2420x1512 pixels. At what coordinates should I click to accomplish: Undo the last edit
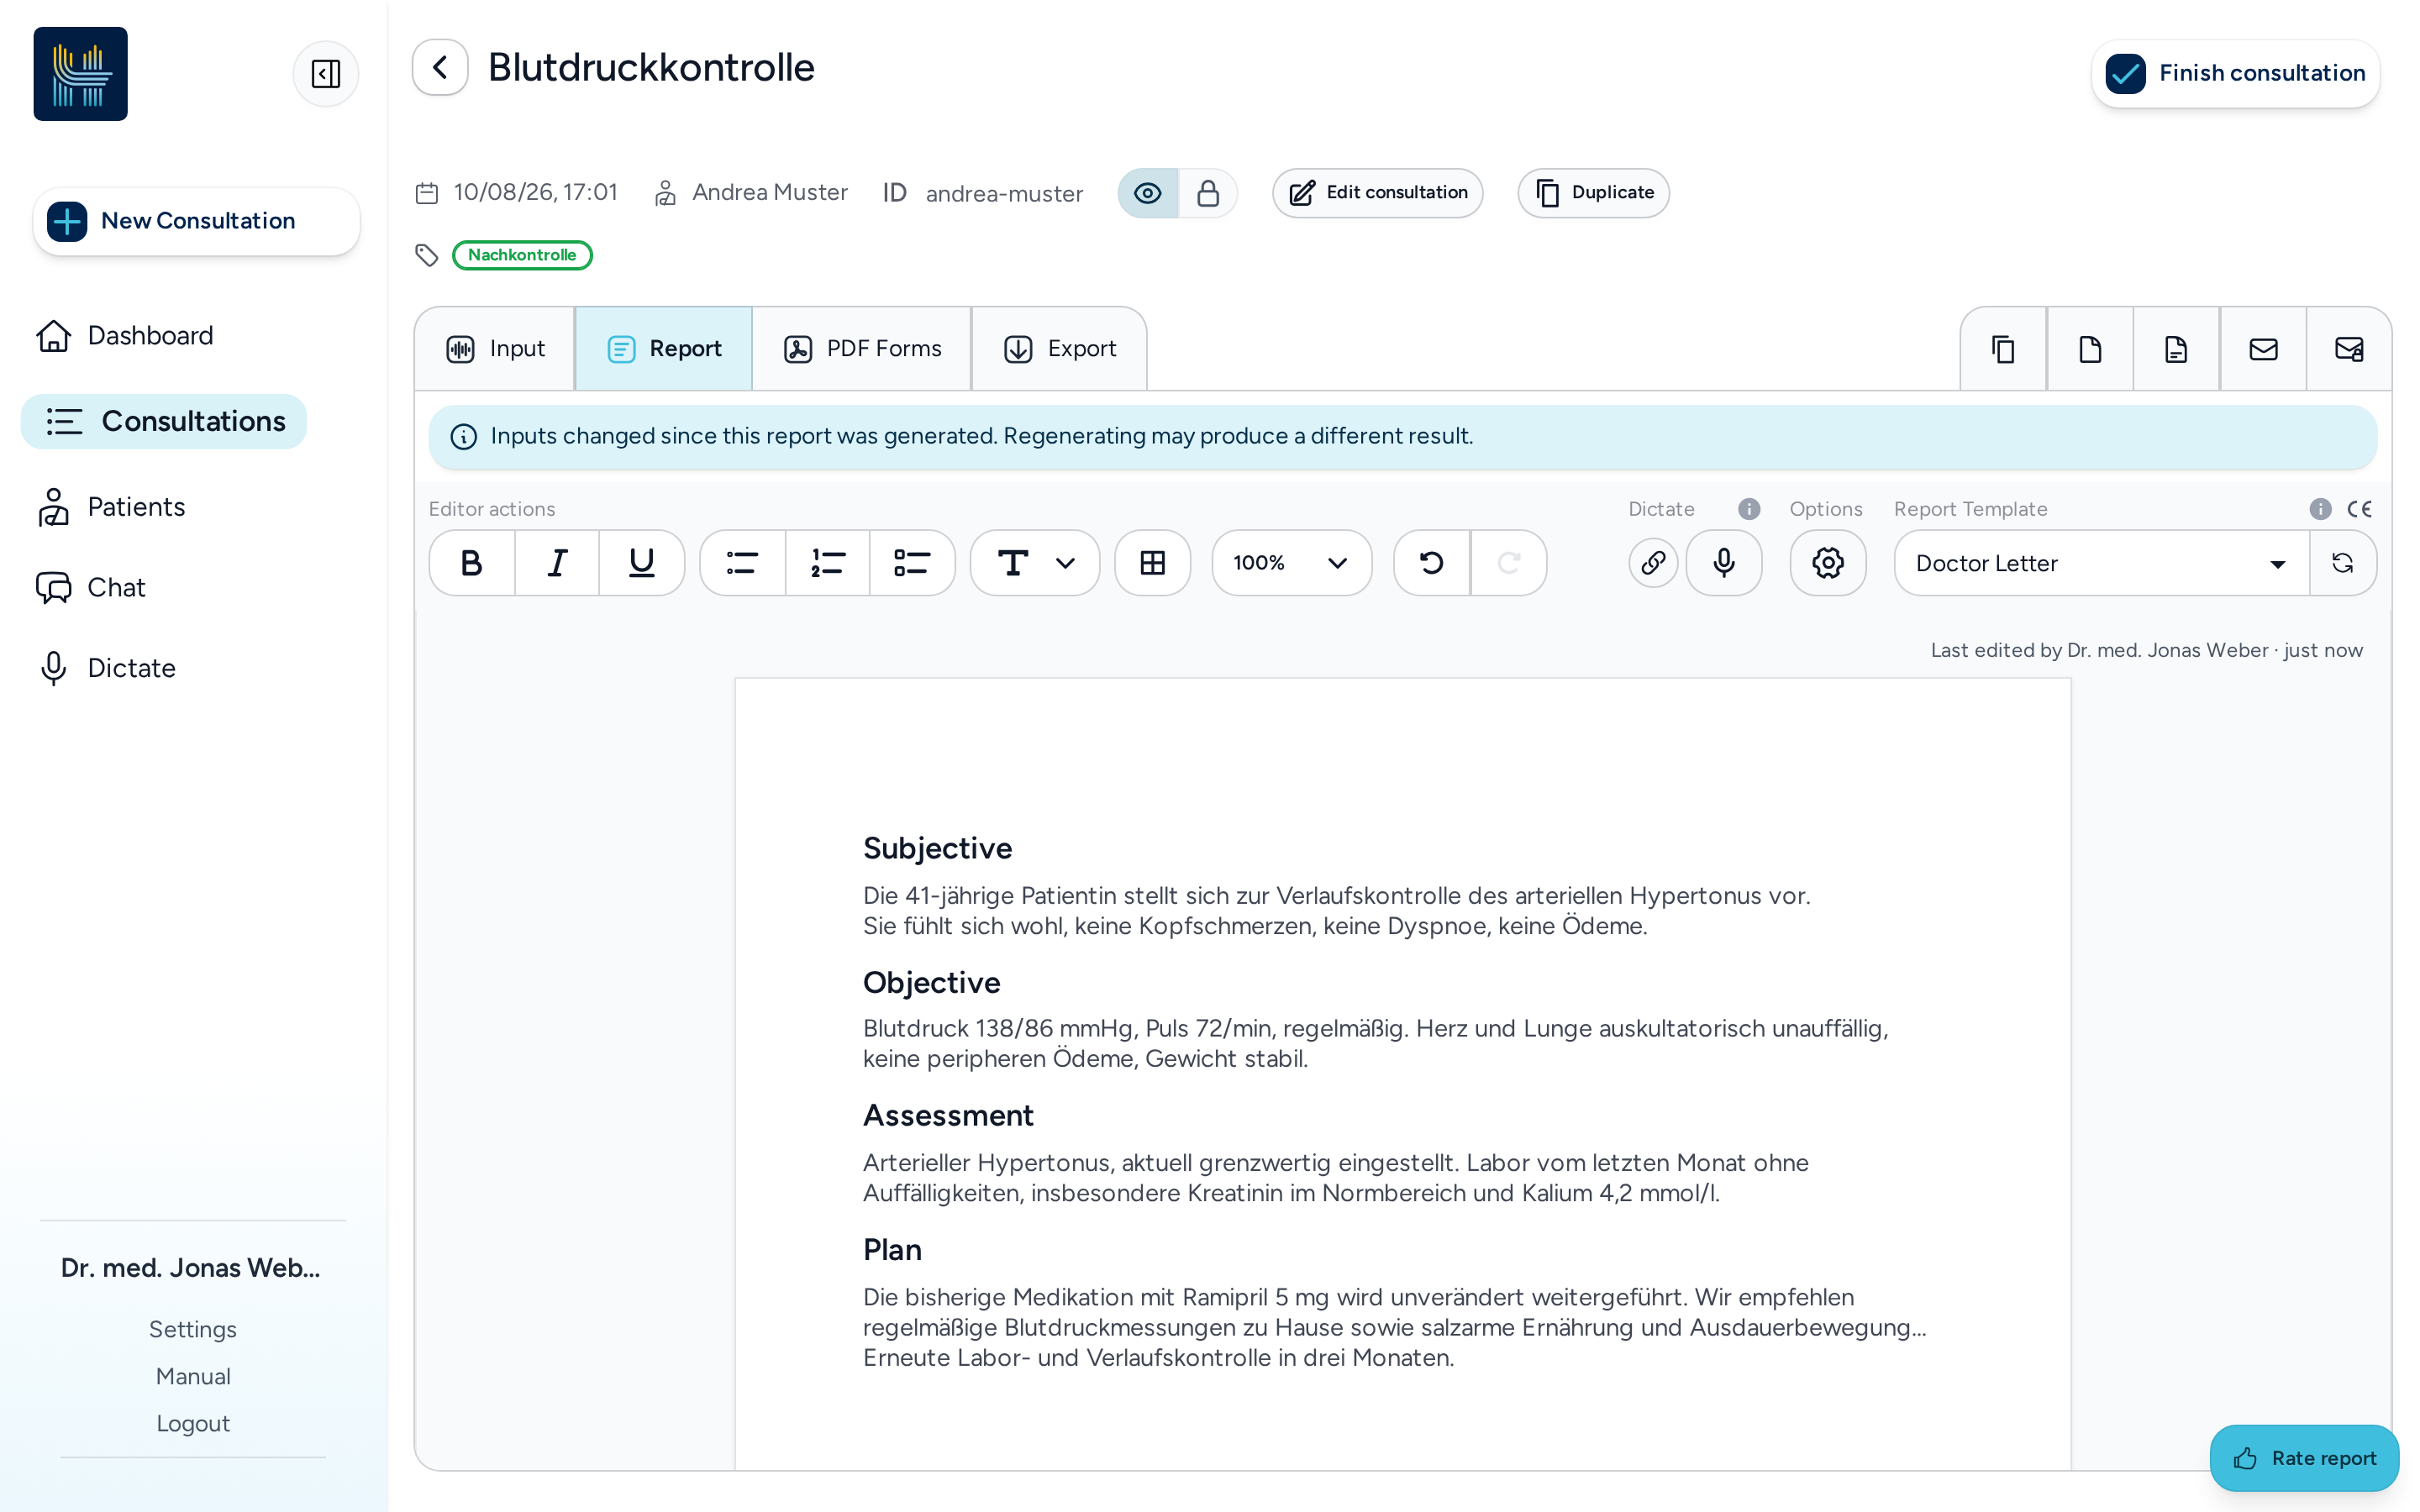pos(1432,563)
